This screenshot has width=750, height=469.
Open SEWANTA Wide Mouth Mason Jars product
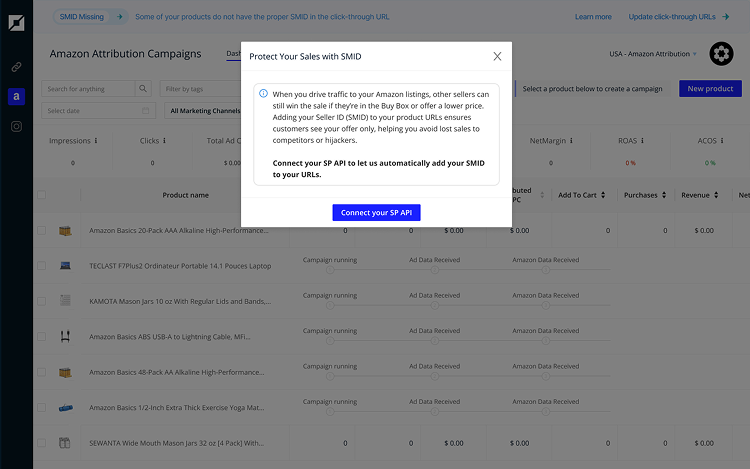click(176, 443)
